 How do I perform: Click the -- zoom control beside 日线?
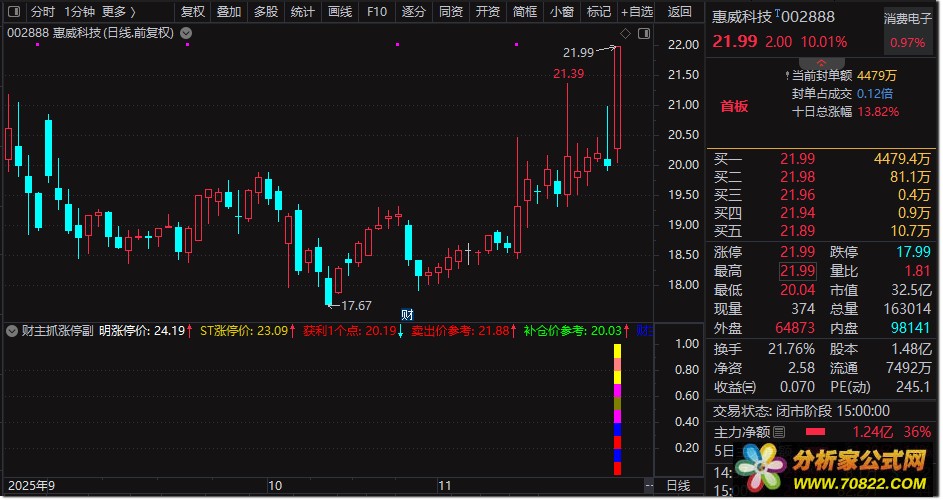tap(649, 485)
